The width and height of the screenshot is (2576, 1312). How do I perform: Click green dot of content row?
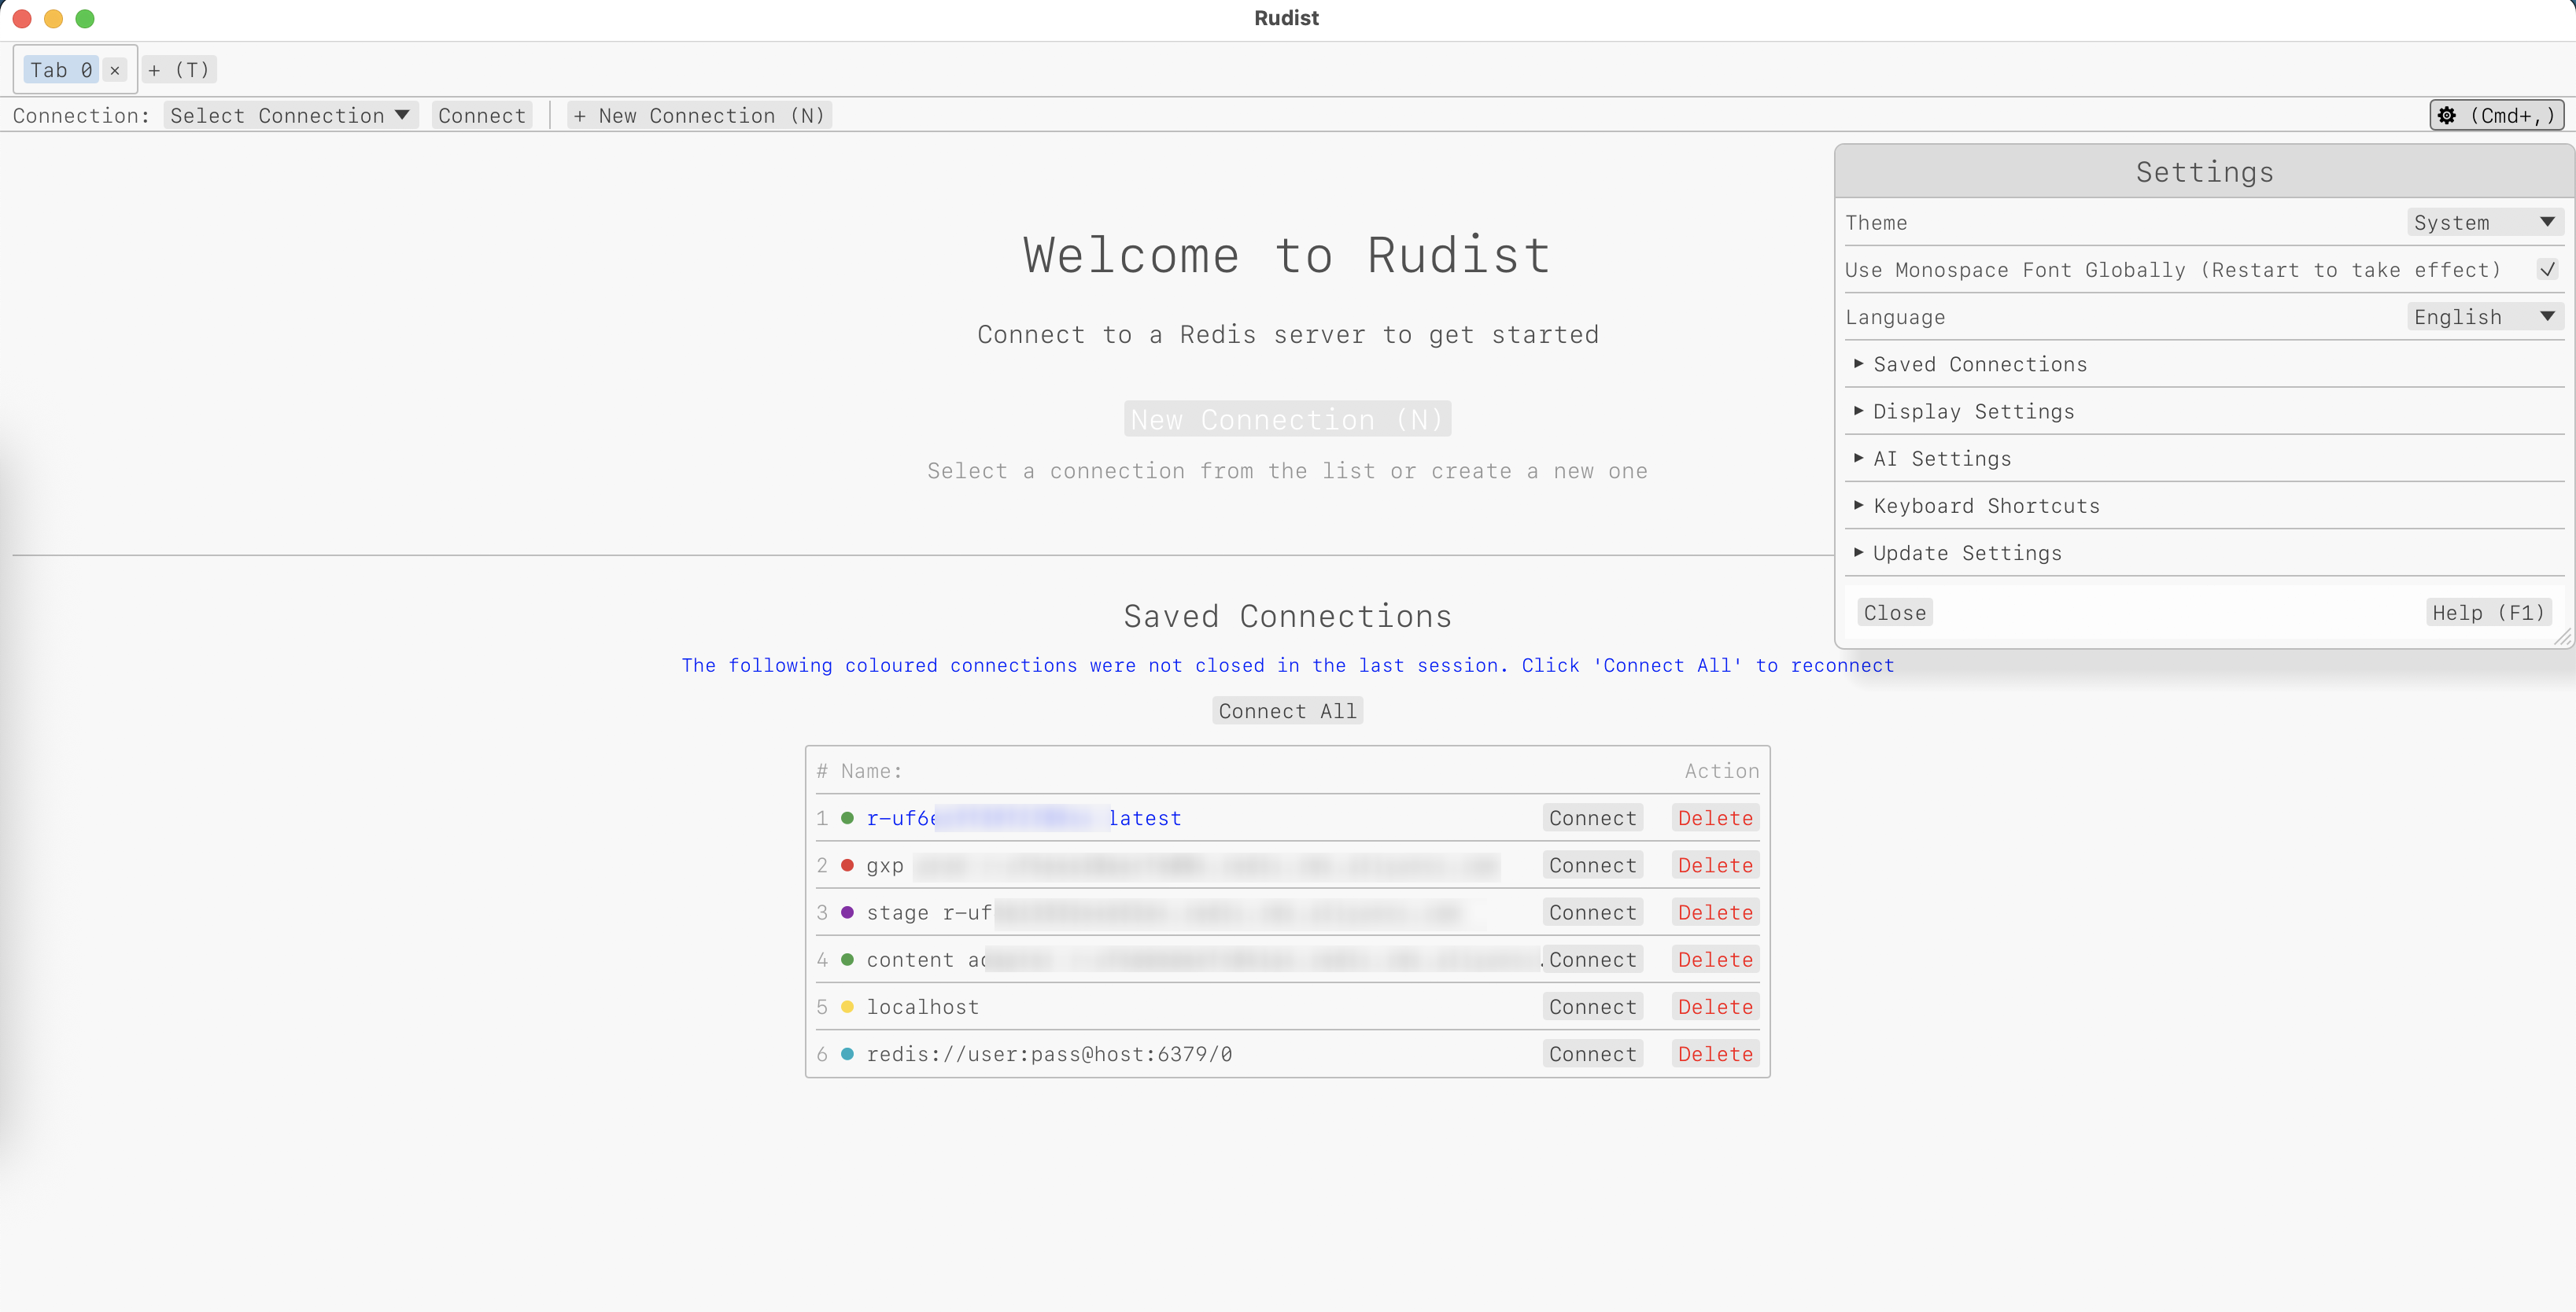pos(847,959)
